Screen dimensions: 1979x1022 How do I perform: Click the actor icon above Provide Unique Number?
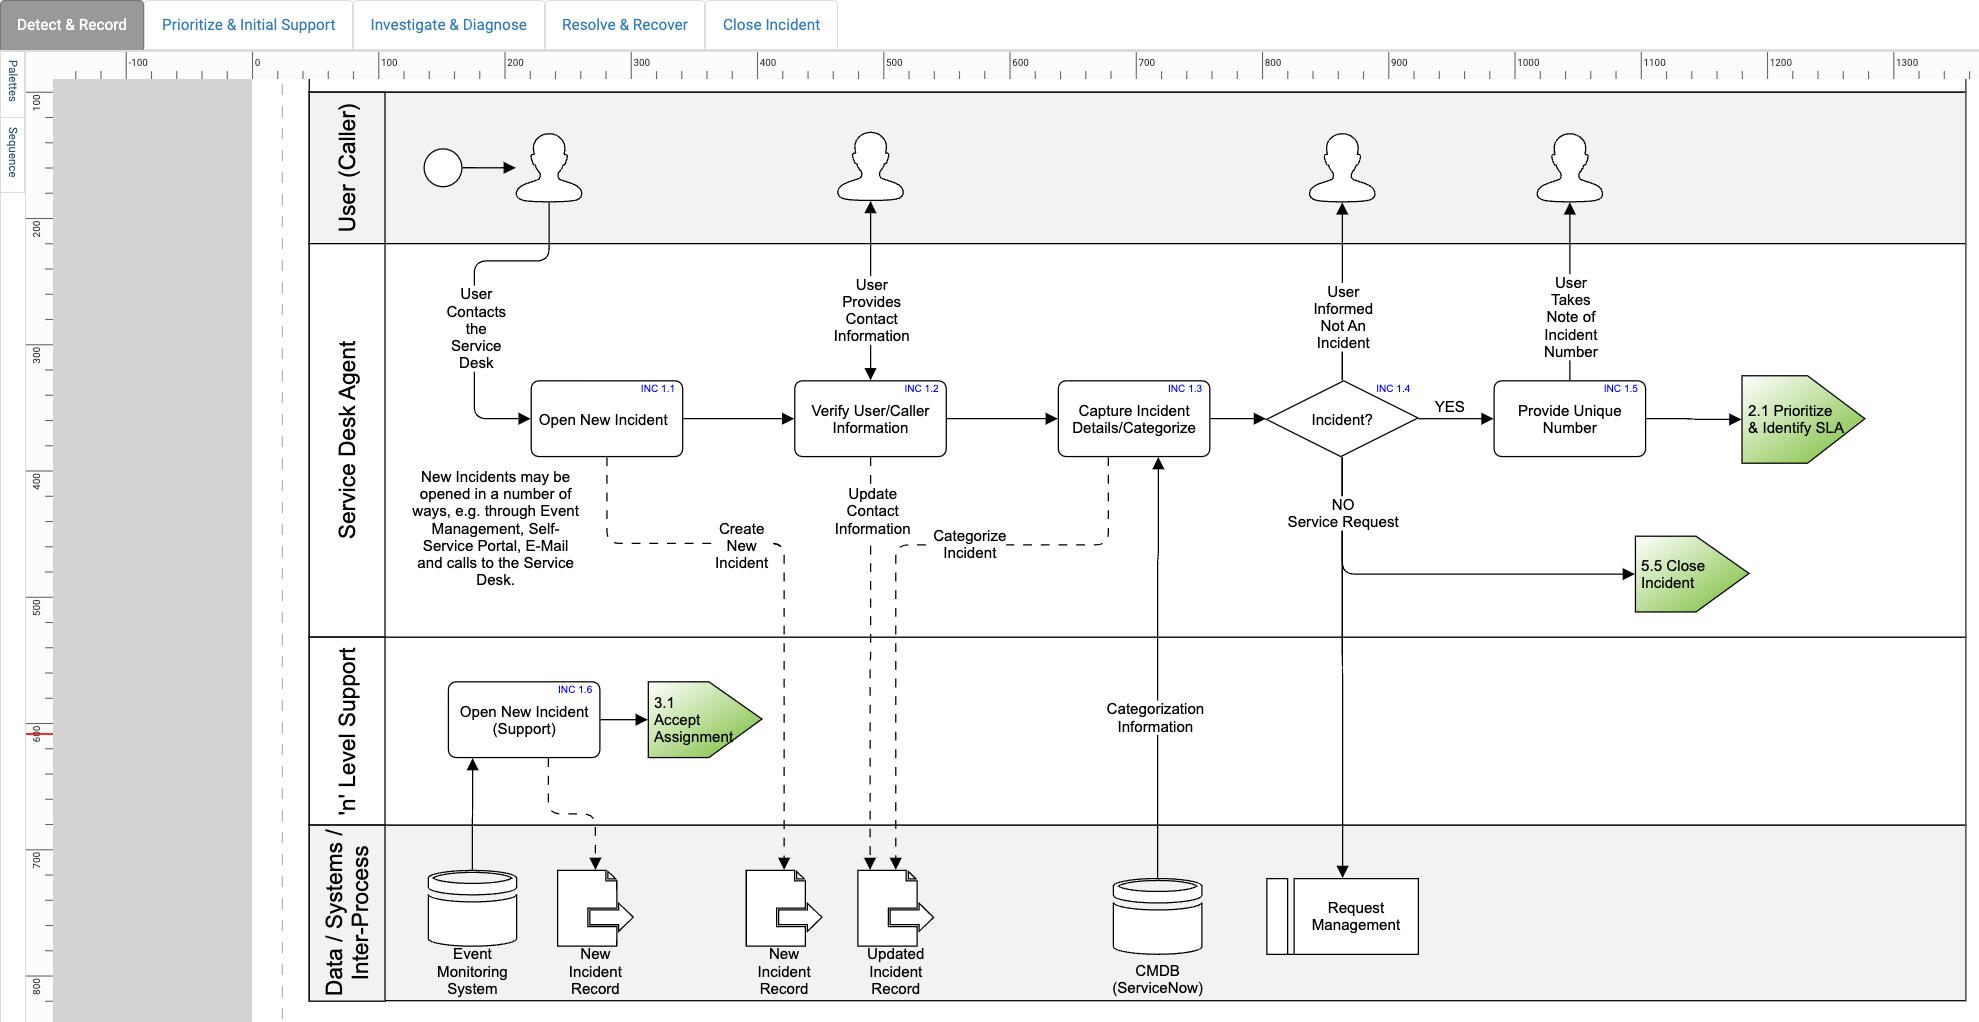(x=1569, y=166)
